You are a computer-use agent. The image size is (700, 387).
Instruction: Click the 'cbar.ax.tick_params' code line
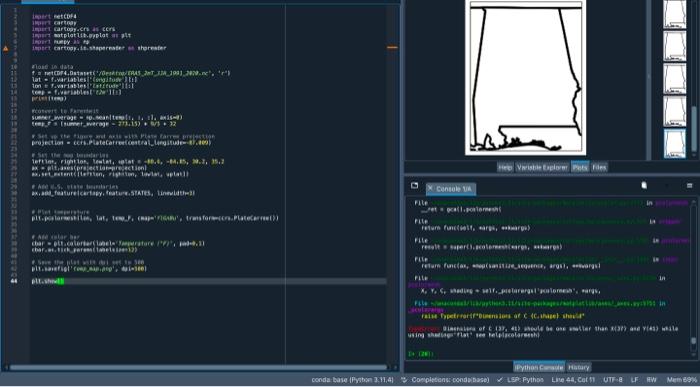click(x=84, y=250)
